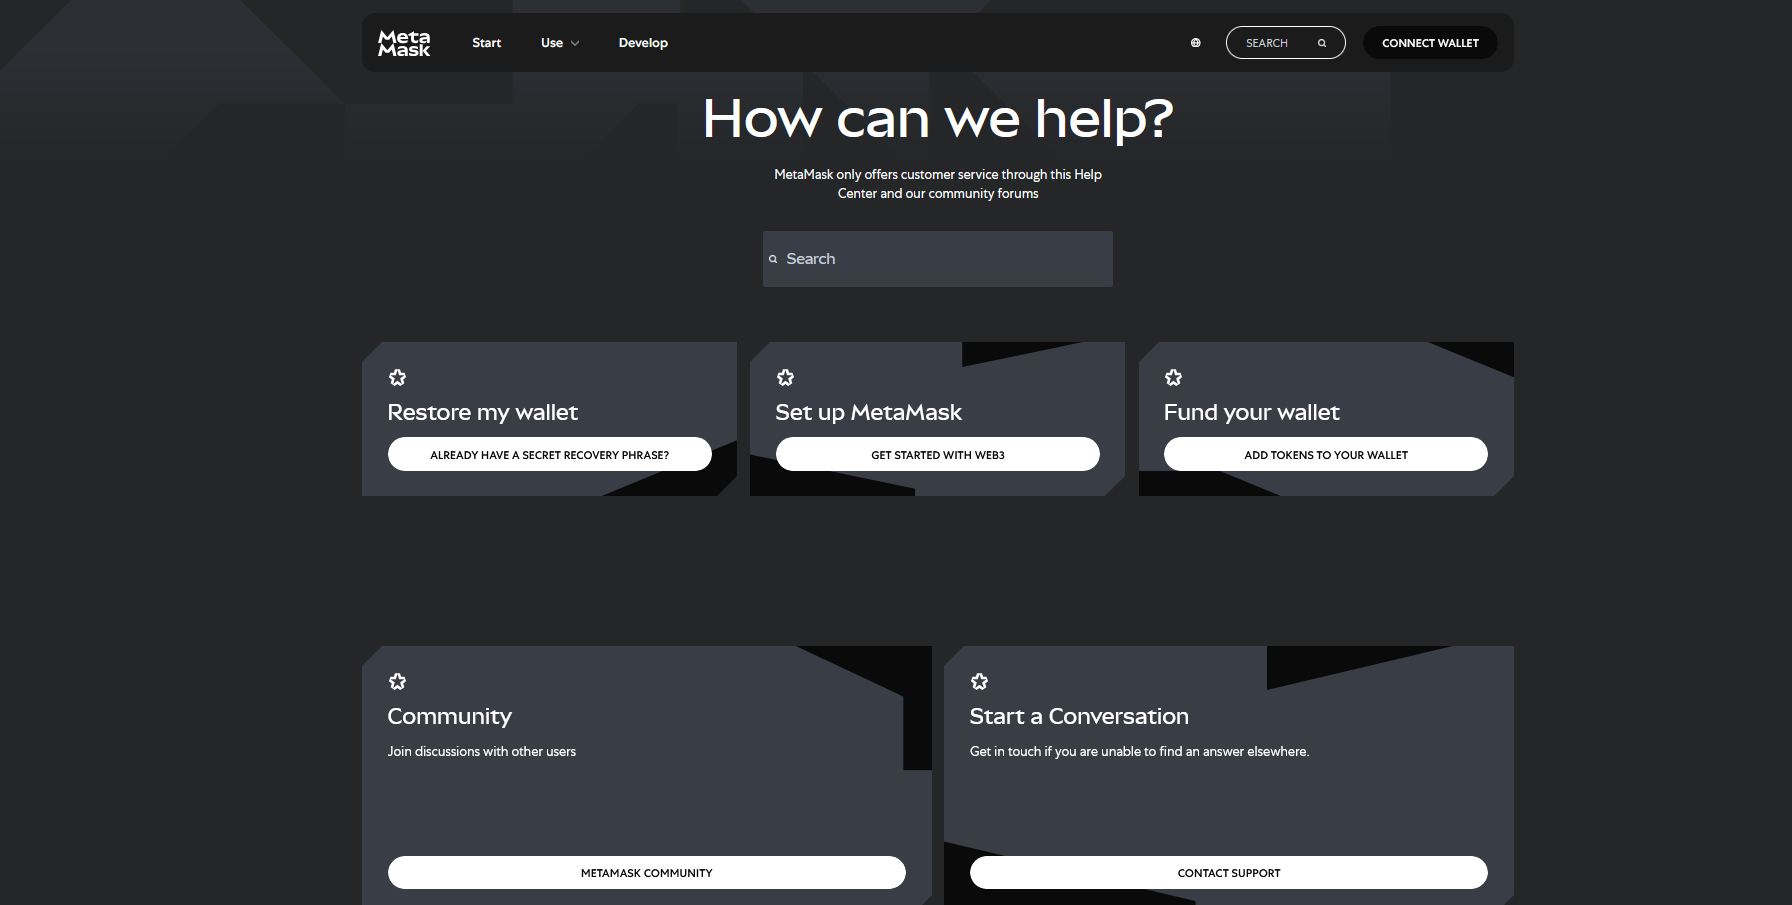Click the star icon on Restore my wallet card
This screenshot has width=1792, height=905.
pos(397,377)
